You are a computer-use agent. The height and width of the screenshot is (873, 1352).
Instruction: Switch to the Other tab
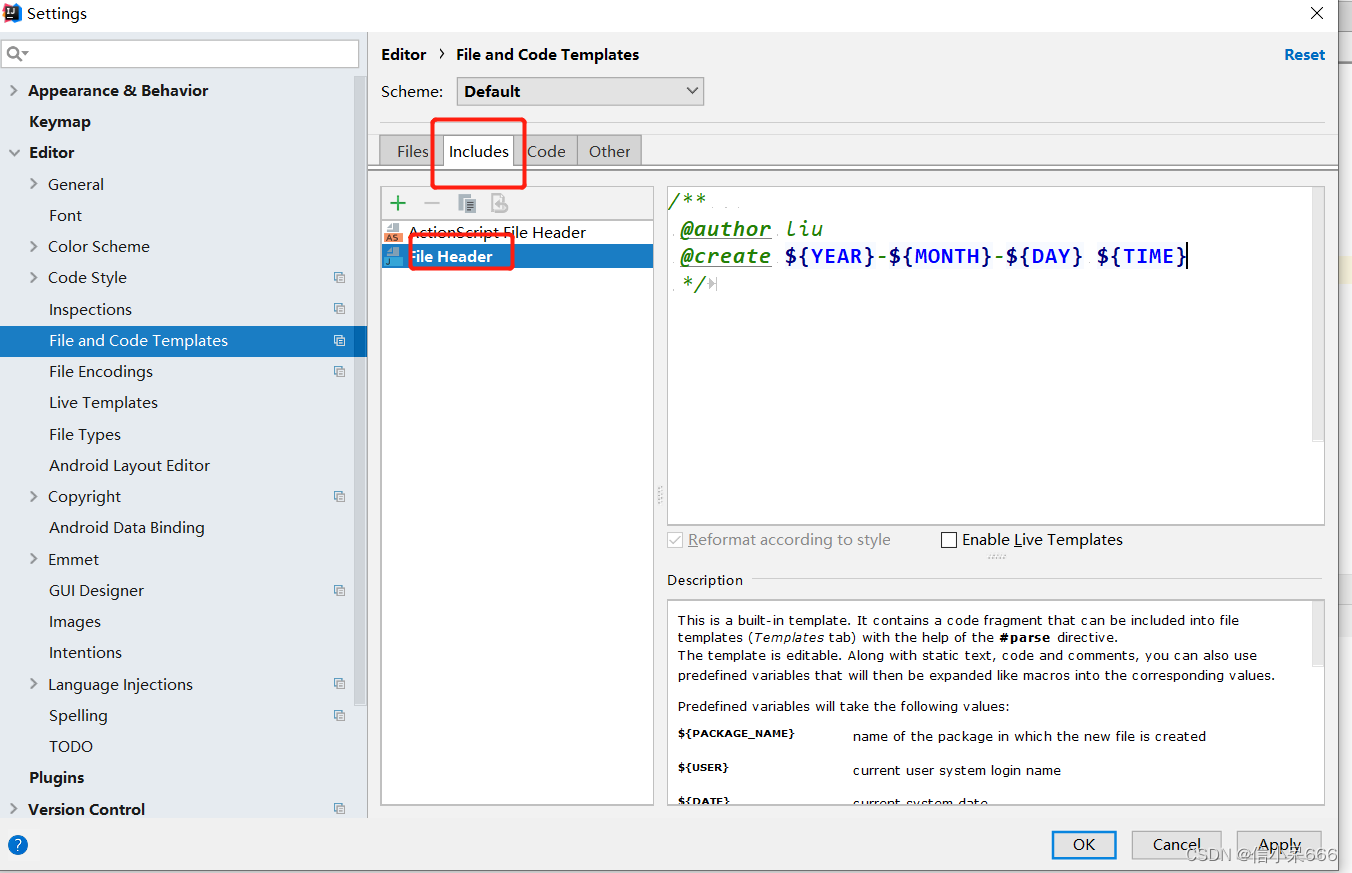609,151
